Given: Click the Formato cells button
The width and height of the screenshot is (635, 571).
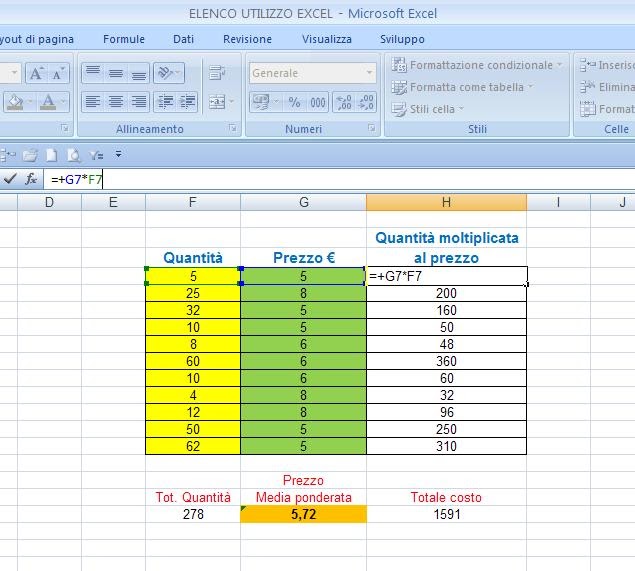Looking at the screenshot, I should point(607,109).
